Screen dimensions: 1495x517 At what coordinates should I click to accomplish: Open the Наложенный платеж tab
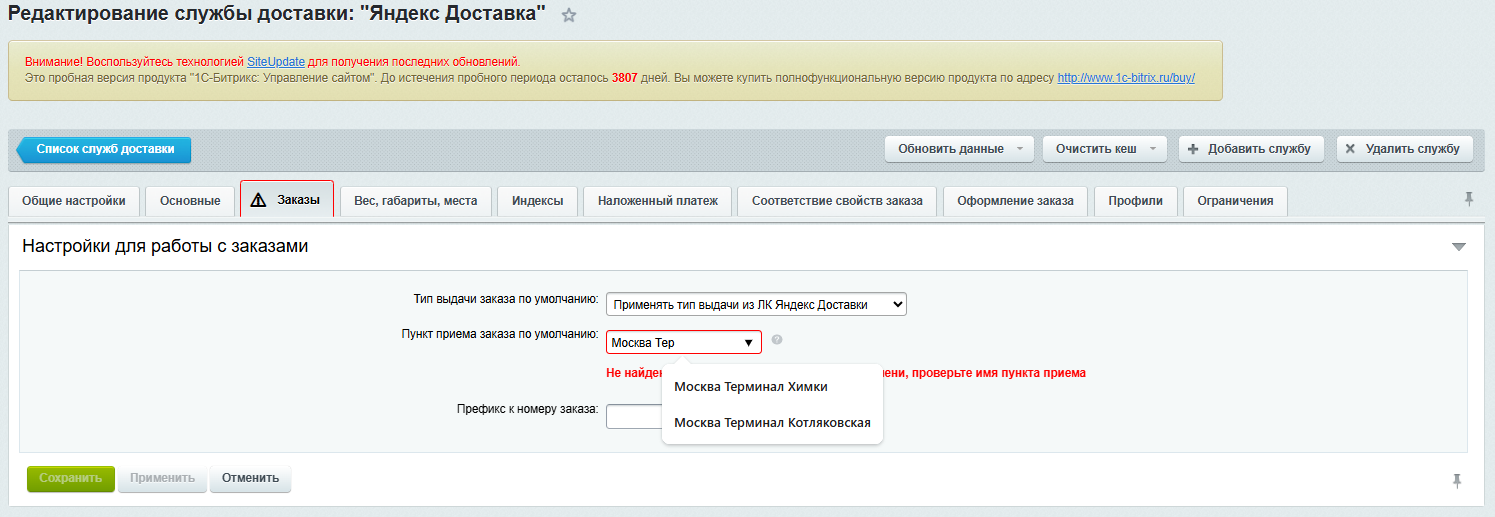pyautogui.click(x=658, y=201)
